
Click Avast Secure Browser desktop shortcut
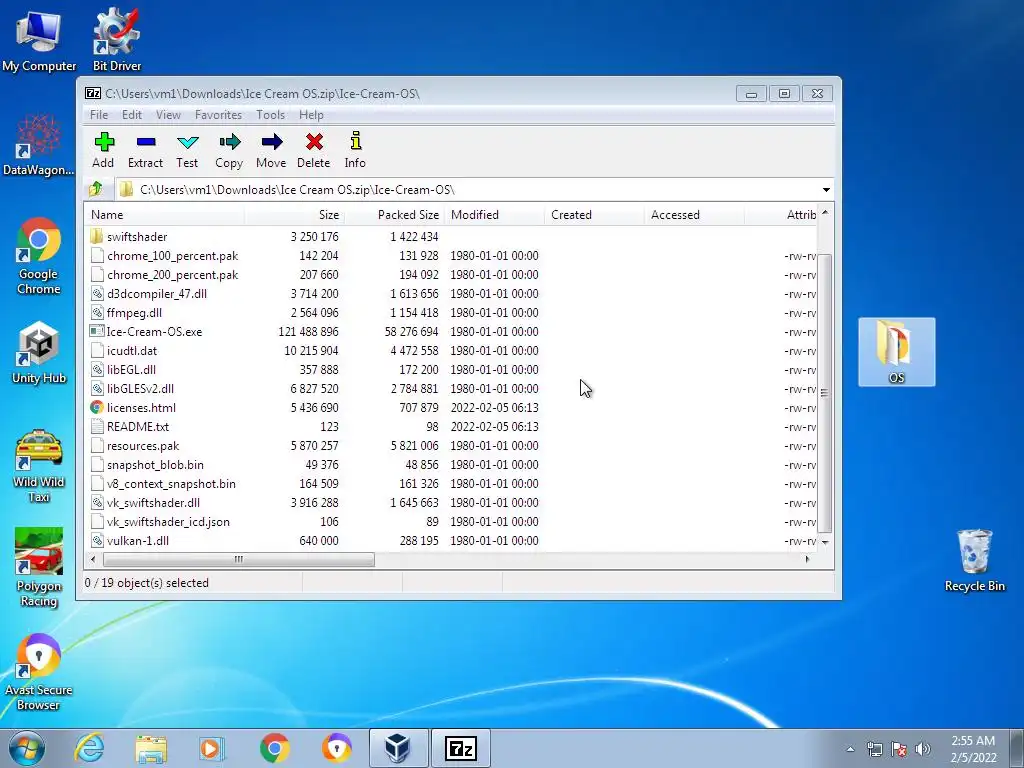pyautogui.click(x=39, y=671)
